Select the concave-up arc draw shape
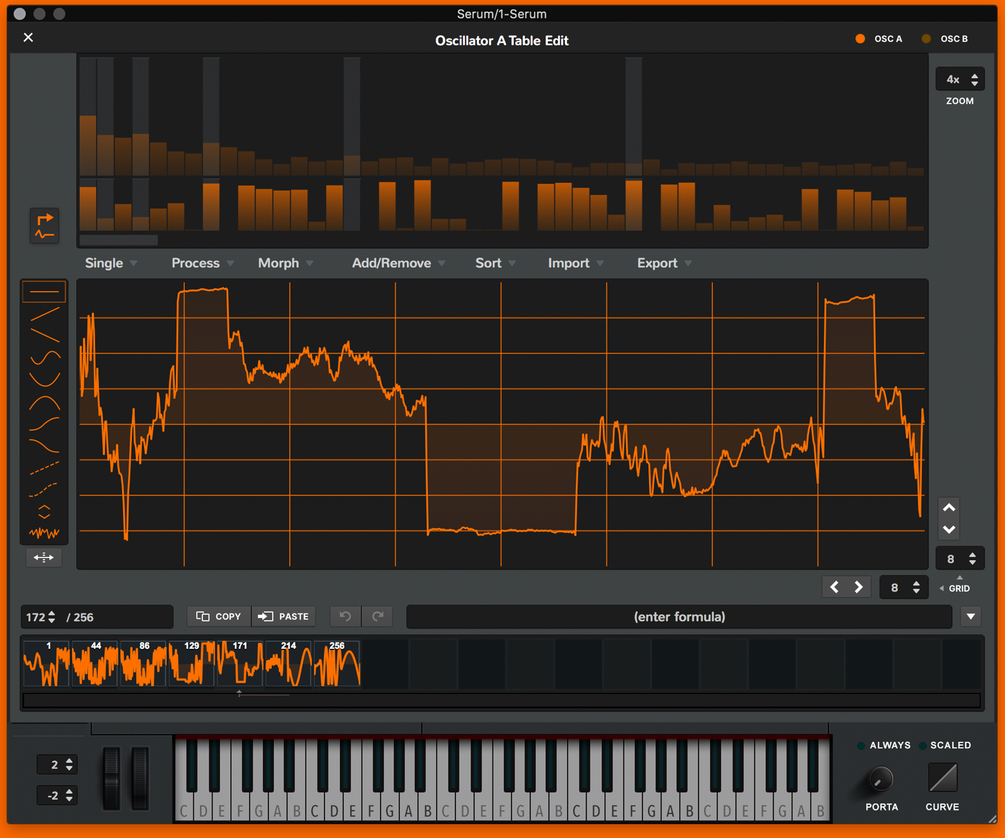 pos(44,379)
